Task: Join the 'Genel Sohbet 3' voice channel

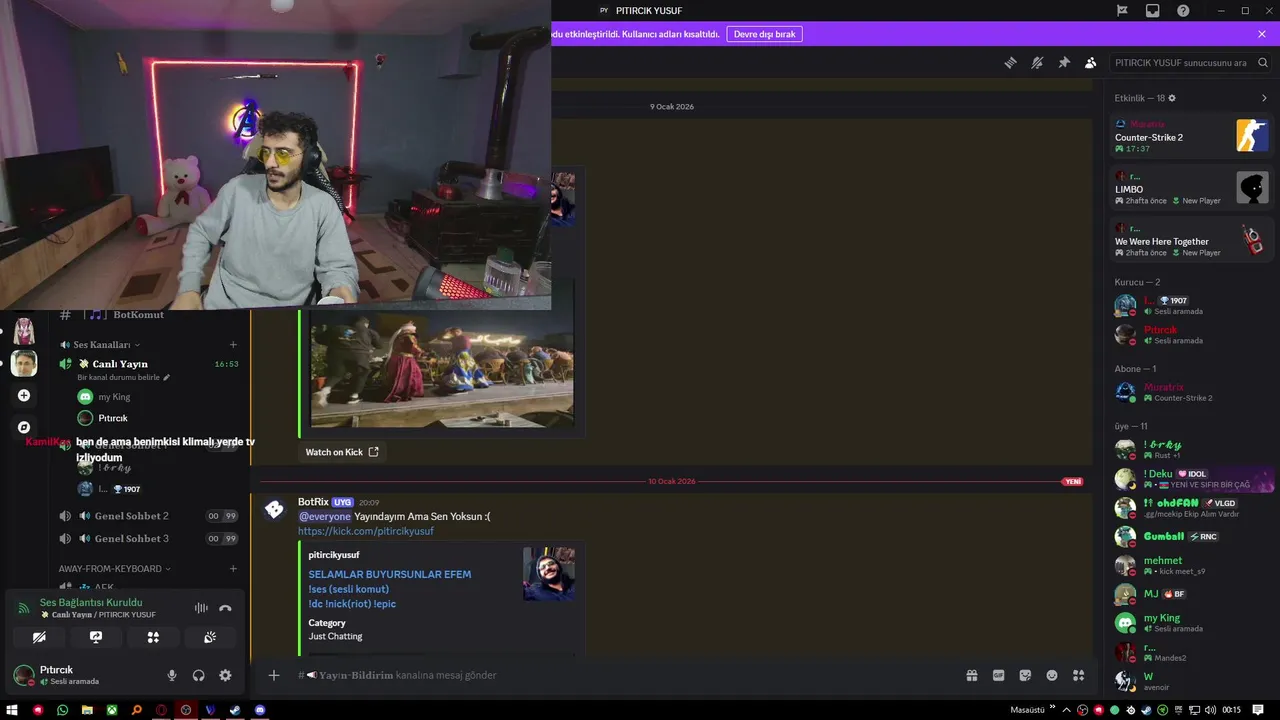Action: click(x=148, y=539)
